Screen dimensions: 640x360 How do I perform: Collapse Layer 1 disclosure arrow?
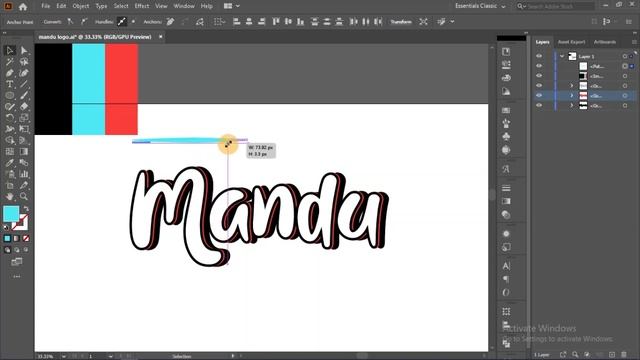pos(562,56)
